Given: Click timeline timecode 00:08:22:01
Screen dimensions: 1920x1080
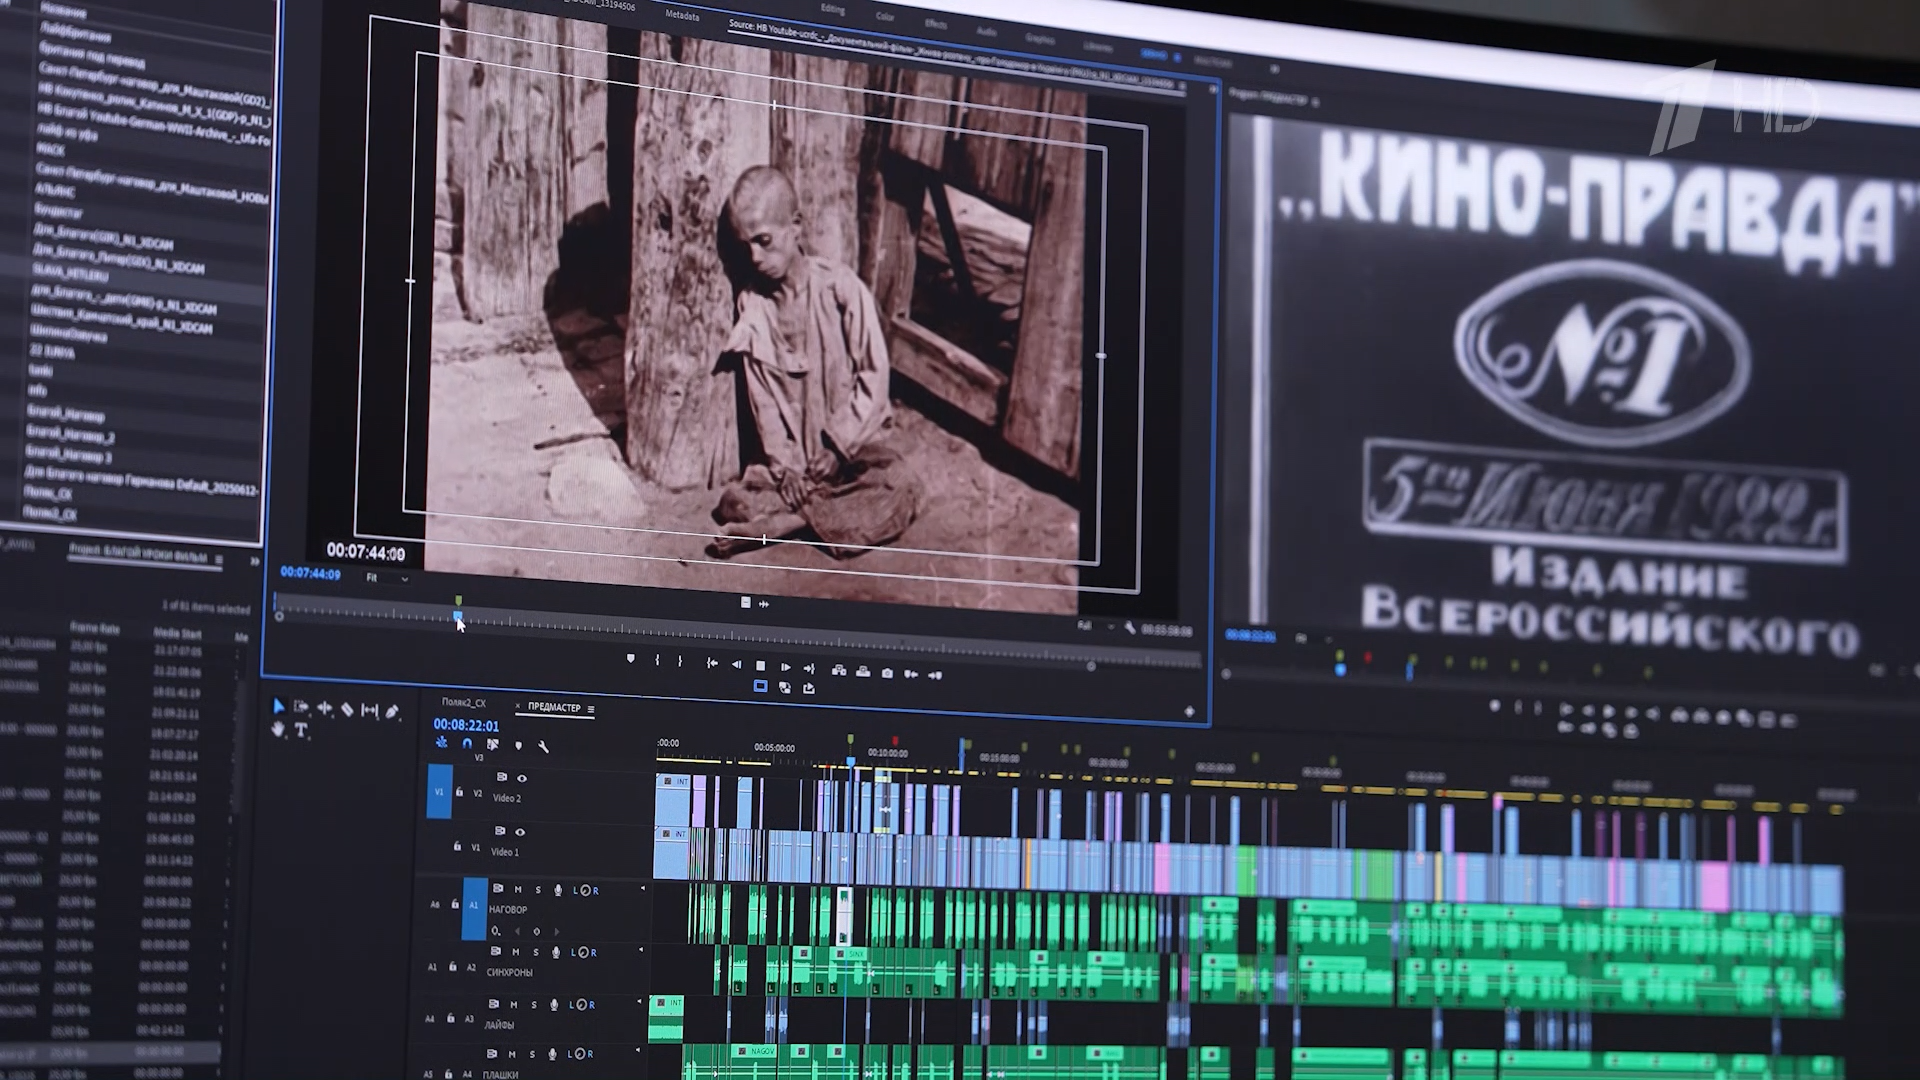Looking at the screenshot, I should click(466, 725).
